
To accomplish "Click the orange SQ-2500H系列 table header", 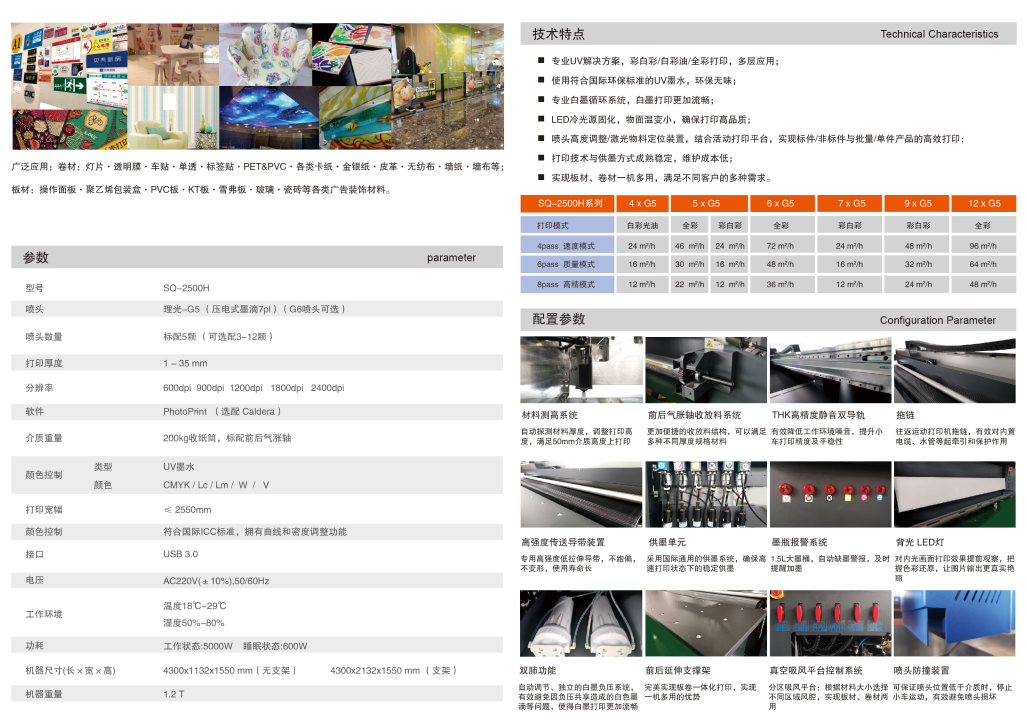I will tap(564, 203).
